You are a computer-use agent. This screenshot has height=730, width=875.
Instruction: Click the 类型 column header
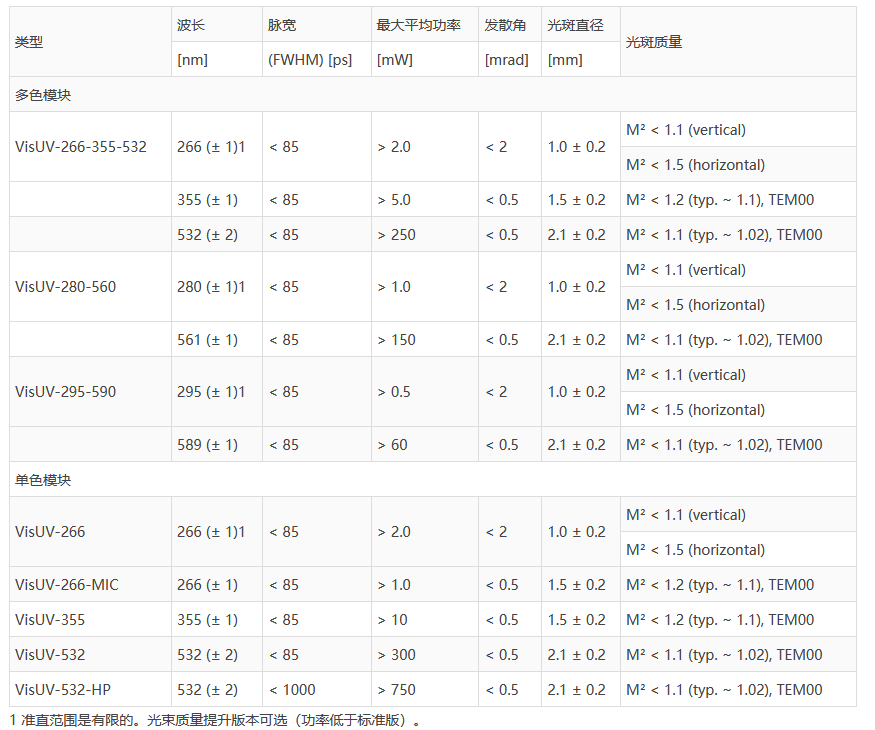pos(30,42)
